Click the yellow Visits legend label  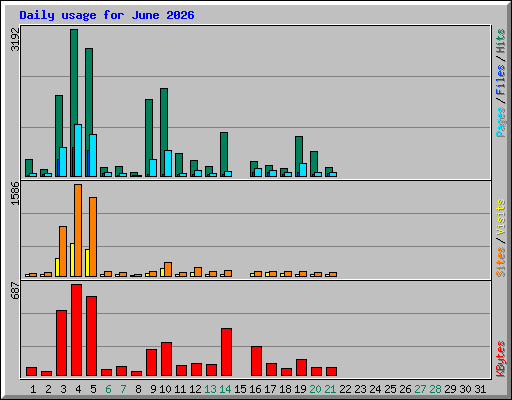(501, 218)
